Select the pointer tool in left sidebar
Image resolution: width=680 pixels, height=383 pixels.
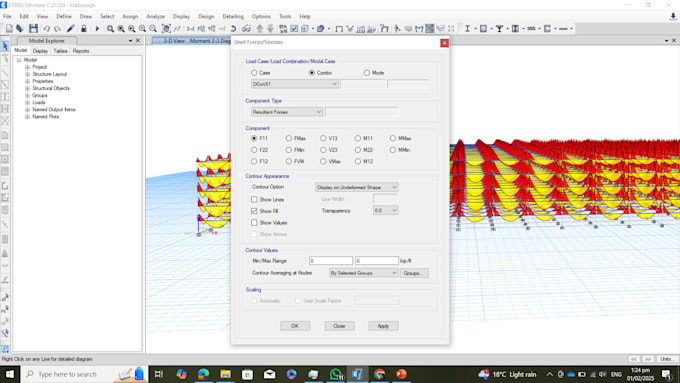pos(5,46)
